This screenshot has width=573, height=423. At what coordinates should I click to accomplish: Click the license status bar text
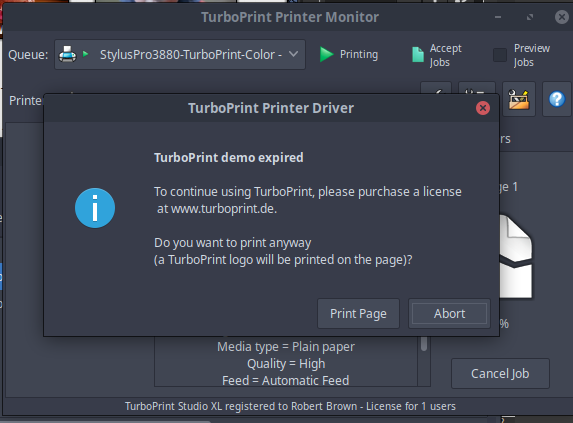coord(290,406)
